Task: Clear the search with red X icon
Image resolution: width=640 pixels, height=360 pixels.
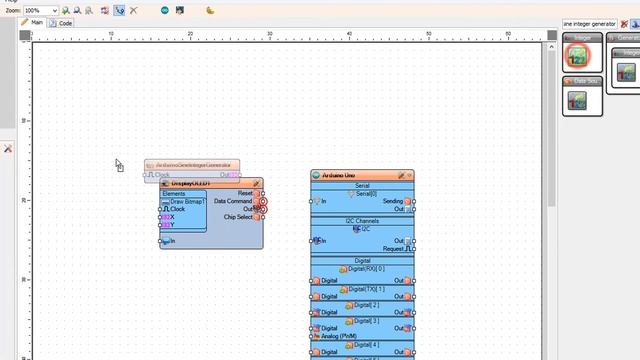Action: [624, 24]
